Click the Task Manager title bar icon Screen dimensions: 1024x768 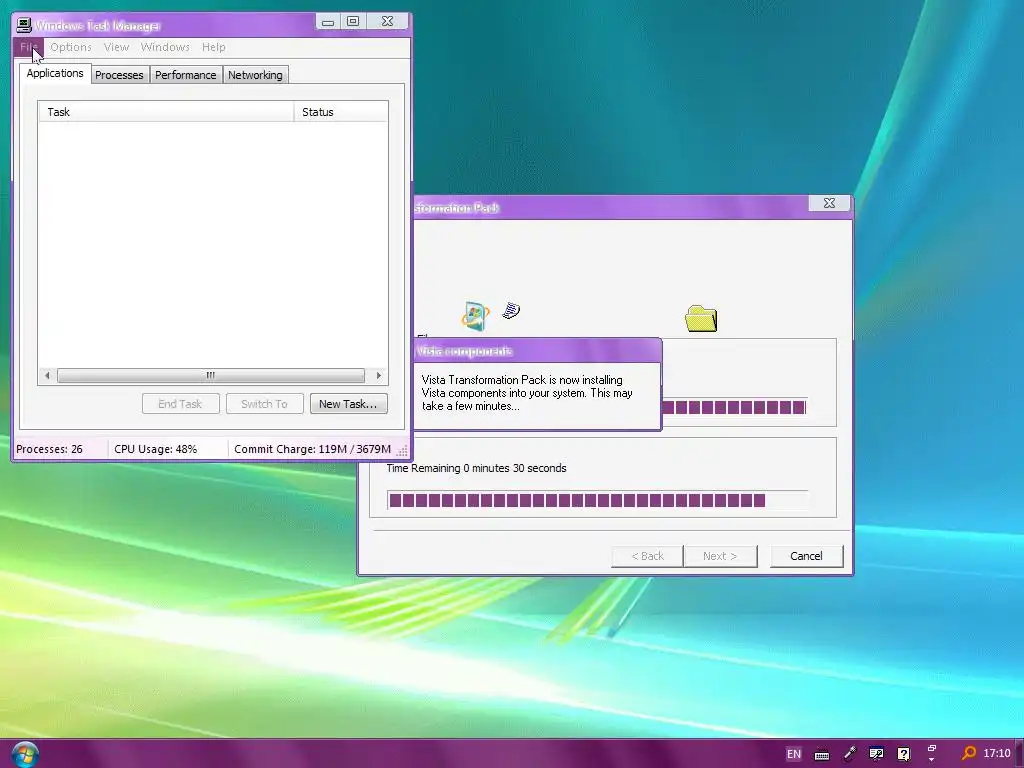point(24,25)
